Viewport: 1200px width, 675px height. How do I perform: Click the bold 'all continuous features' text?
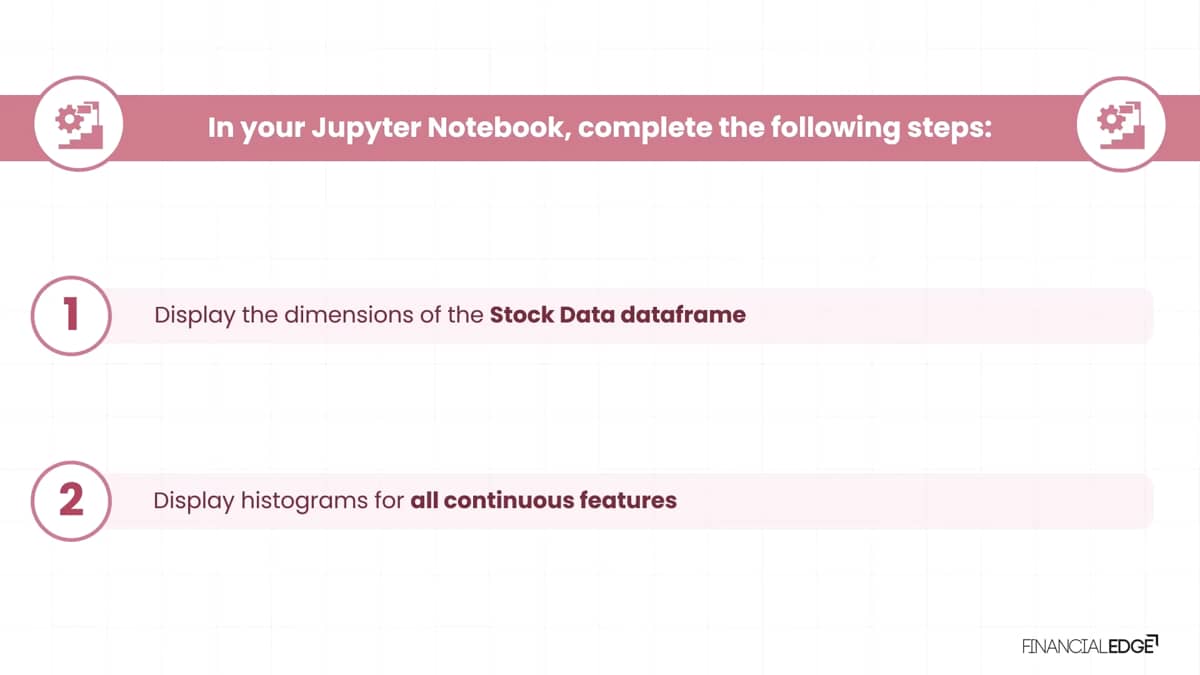[x=544, y=500]
